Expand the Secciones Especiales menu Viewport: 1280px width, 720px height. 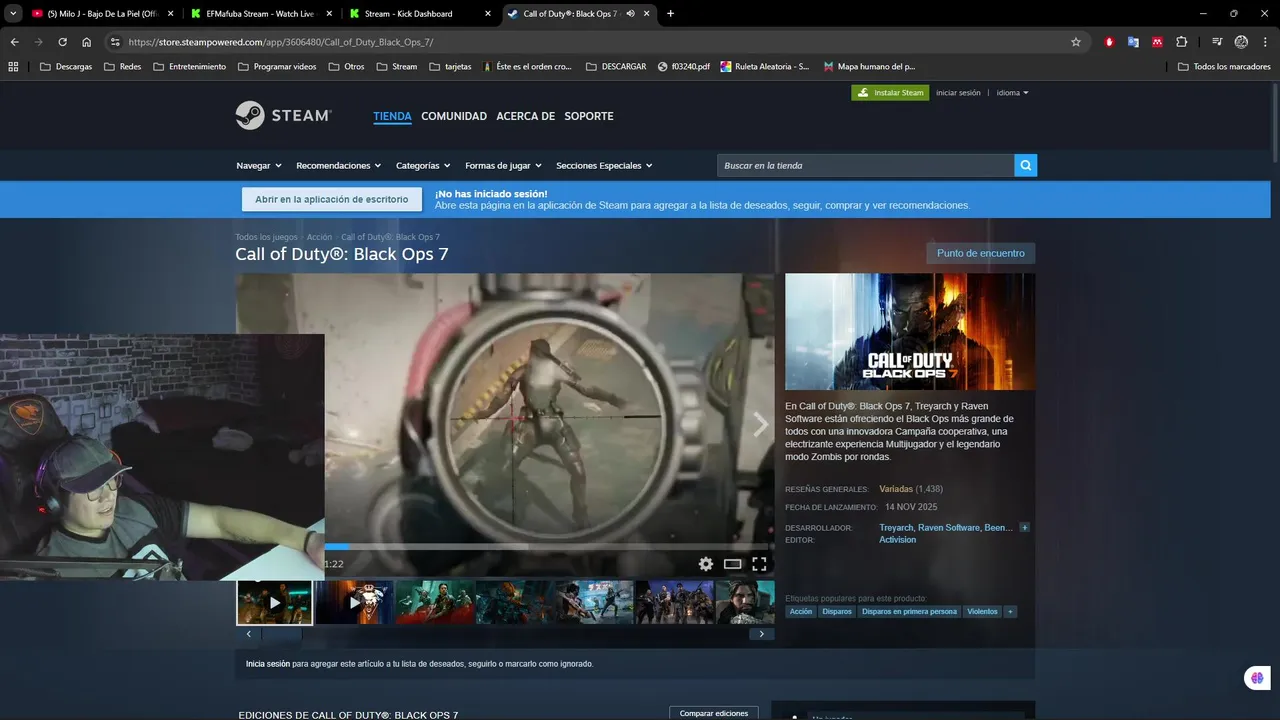coord(604,166)
